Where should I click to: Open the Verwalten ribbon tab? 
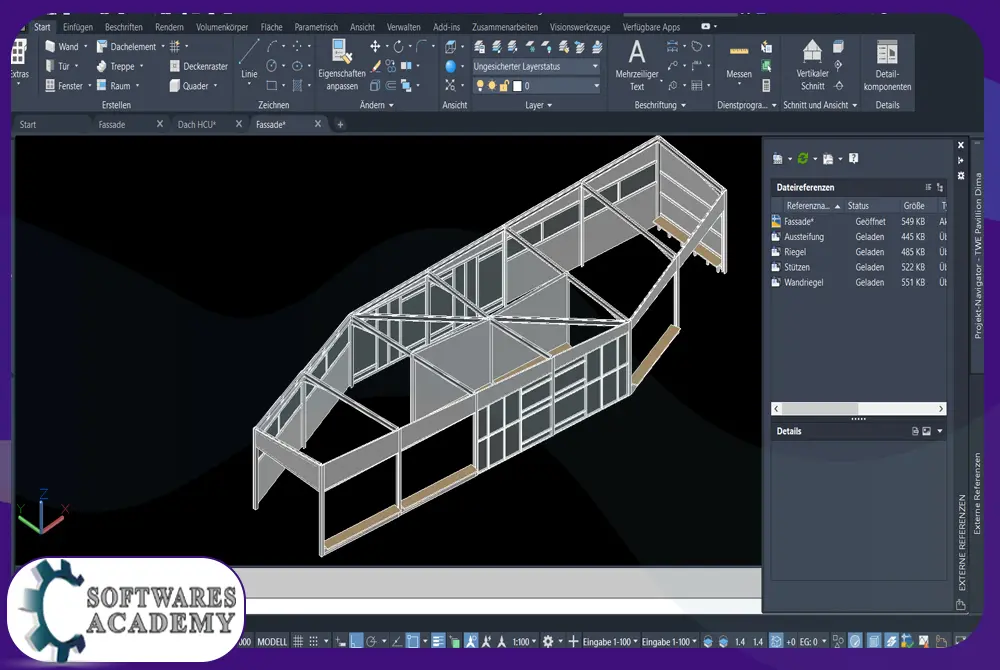pyautogui.click(x=404, y=27)
